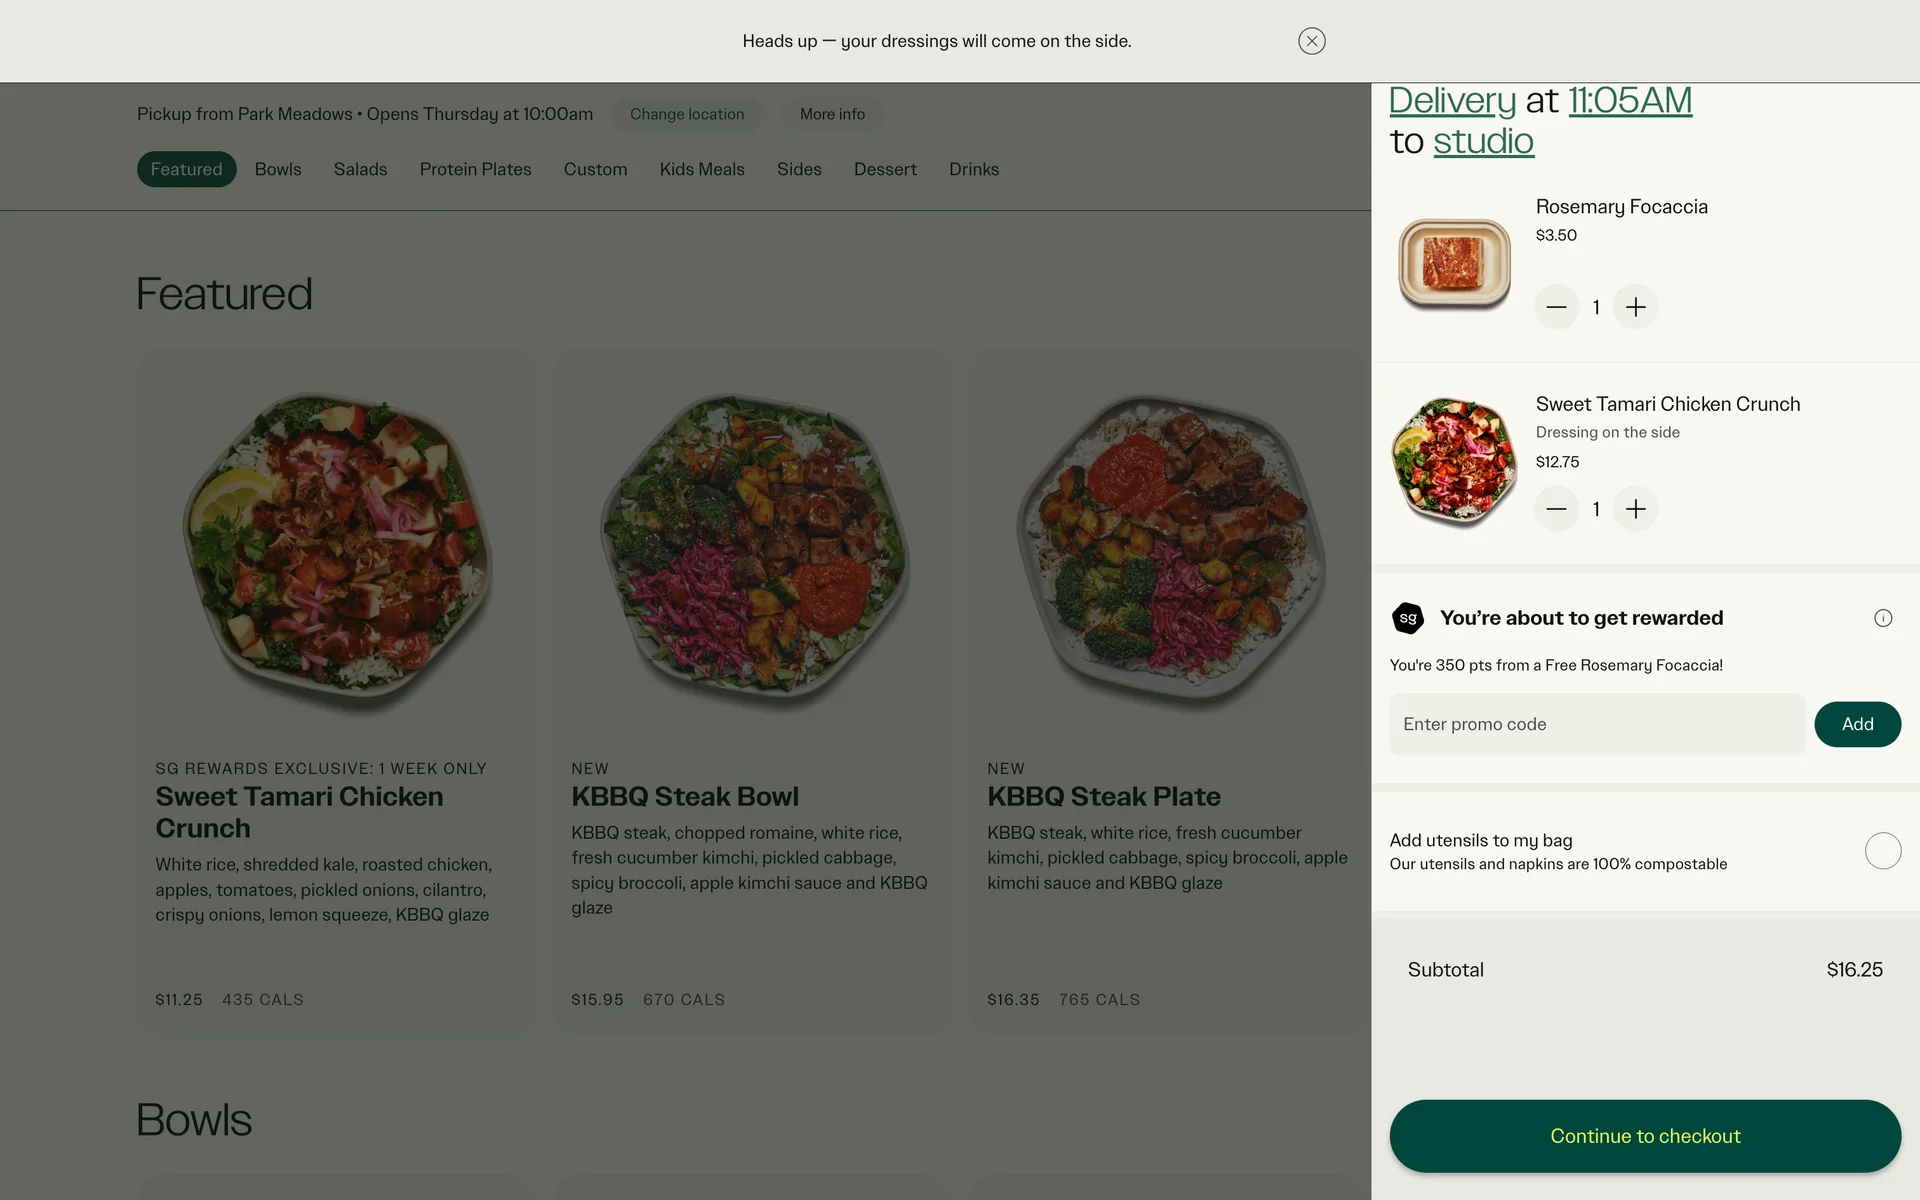The width and height of the screenshot is (1920, 1200).
Task: Decrease Rosemary Focaccia quantity
Action: click(1556, 307)
